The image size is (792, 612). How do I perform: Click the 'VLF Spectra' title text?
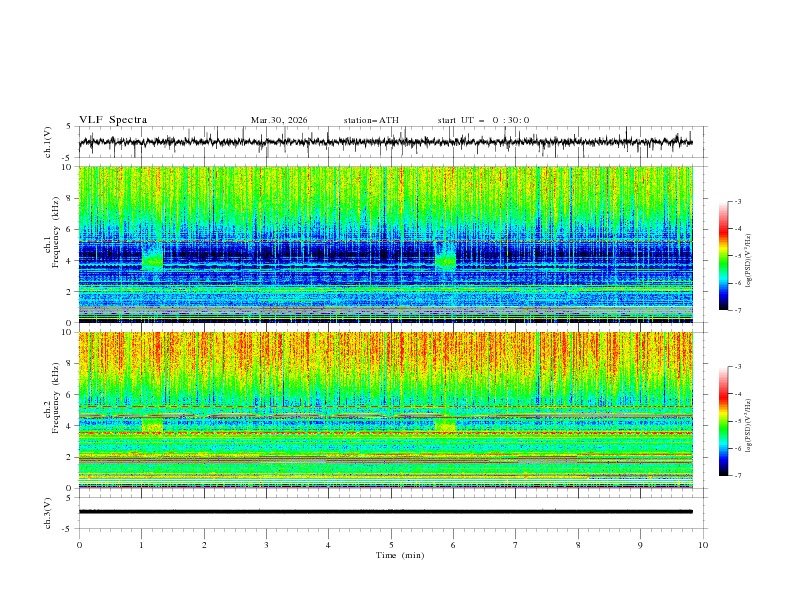(113, 120)
